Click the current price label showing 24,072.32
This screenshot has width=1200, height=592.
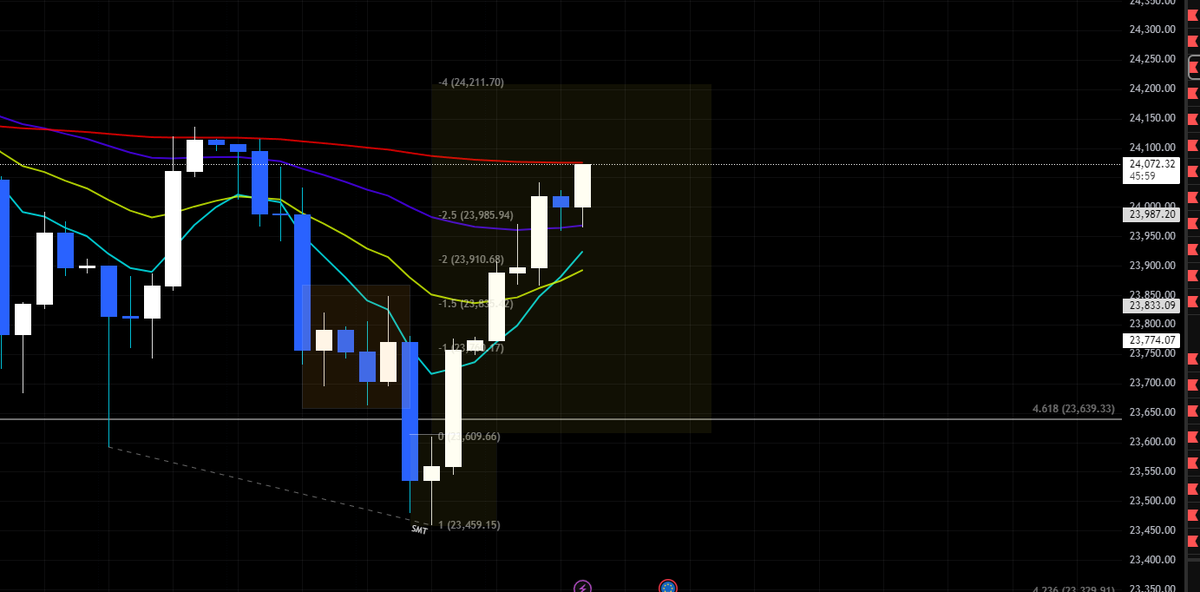pyautogui.click(x=1152, y=163)
